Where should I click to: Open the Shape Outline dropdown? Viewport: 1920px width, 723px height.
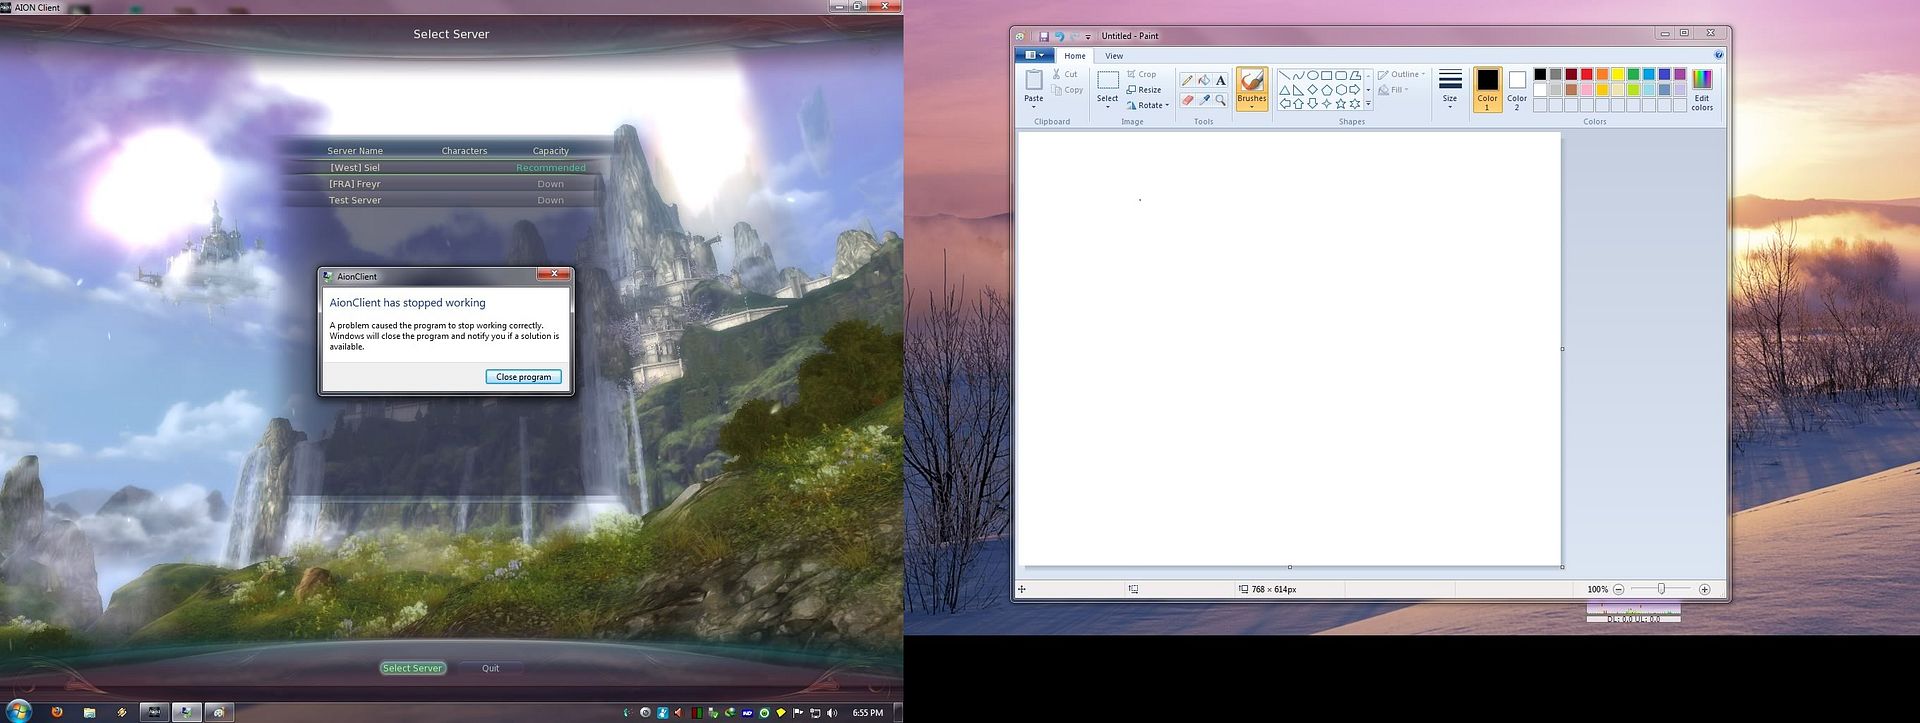(1402, 74)
